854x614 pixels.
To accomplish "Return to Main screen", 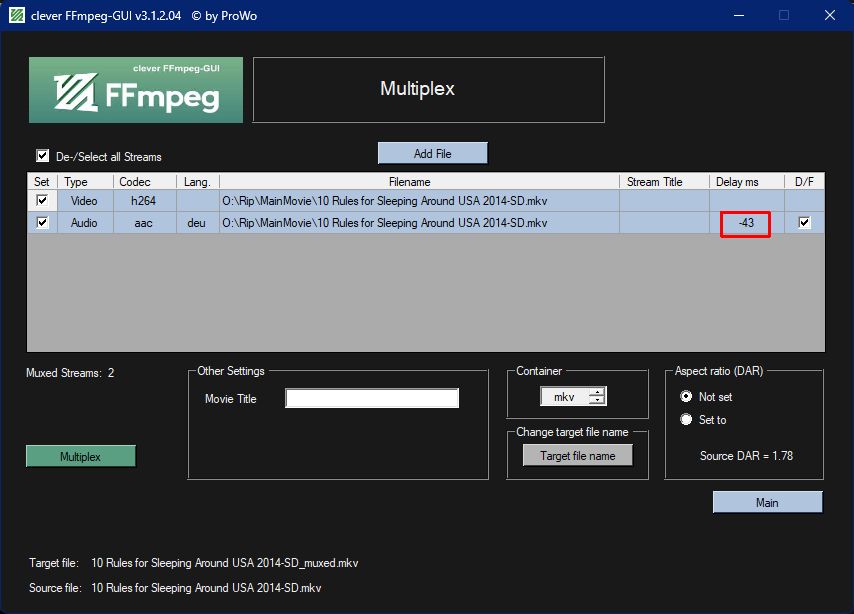I will [x=767, y=502].
